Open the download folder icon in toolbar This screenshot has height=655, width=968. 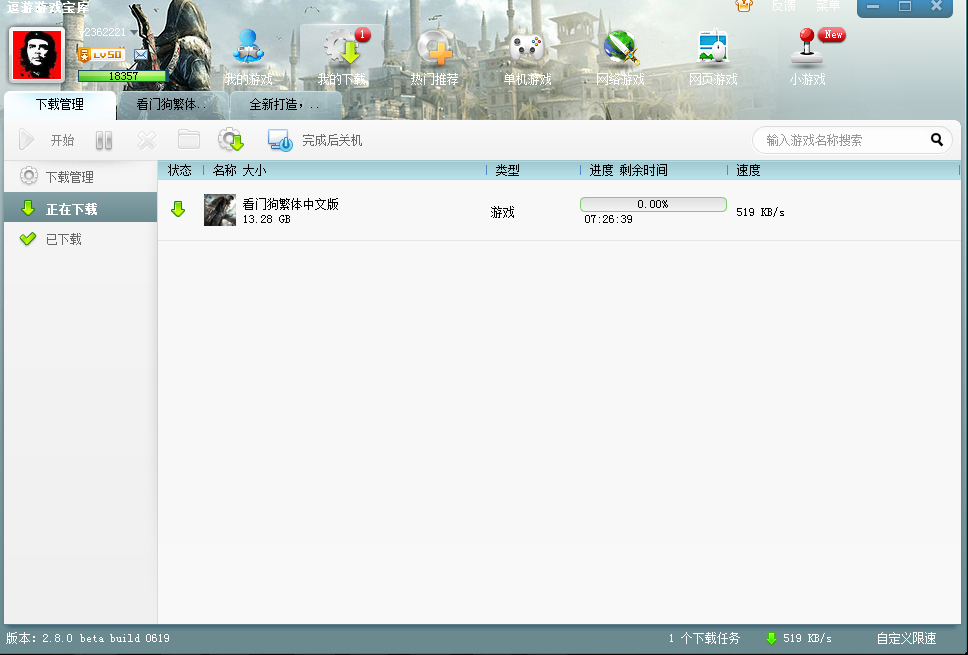[189, 140]
